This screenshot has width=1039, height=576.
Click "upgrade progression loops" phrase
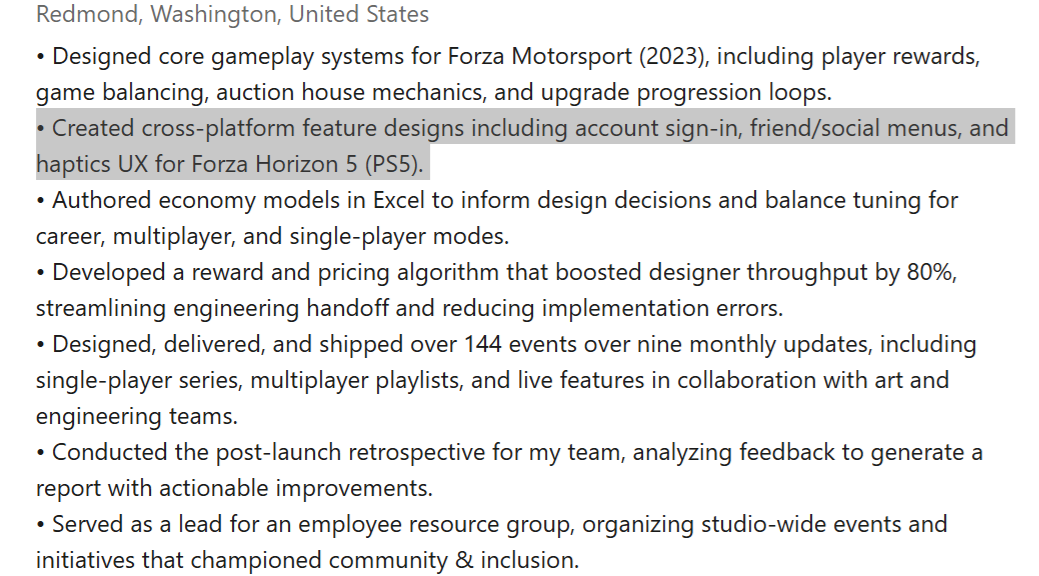686,92
